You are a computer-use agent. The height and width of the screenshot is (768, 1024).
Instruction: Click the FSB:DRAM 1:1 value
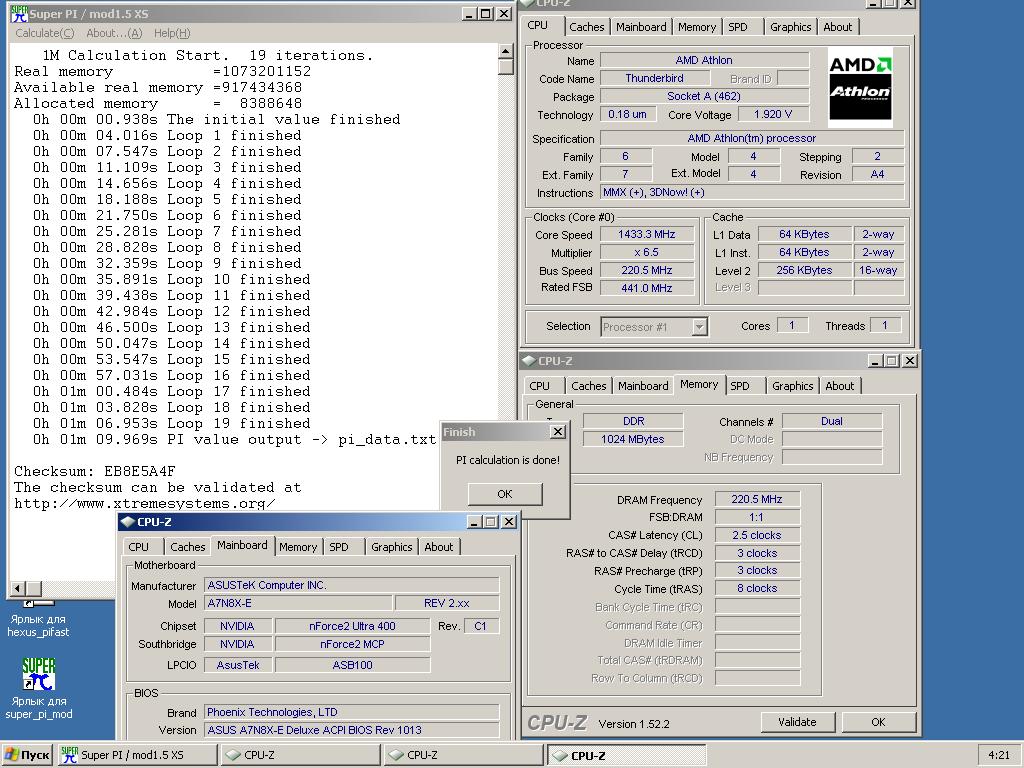757,517
